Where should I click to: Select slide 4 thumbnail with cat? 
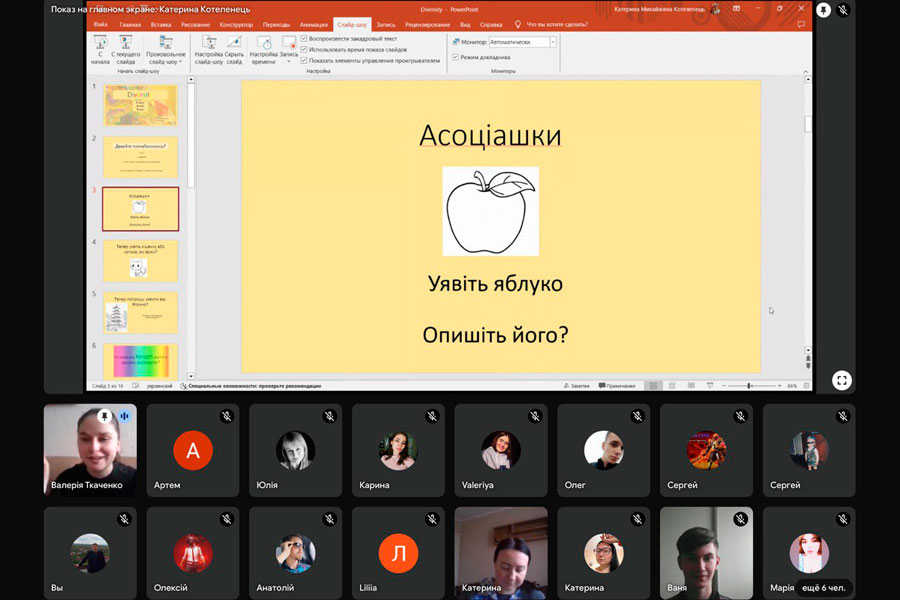tap(141, 261)
